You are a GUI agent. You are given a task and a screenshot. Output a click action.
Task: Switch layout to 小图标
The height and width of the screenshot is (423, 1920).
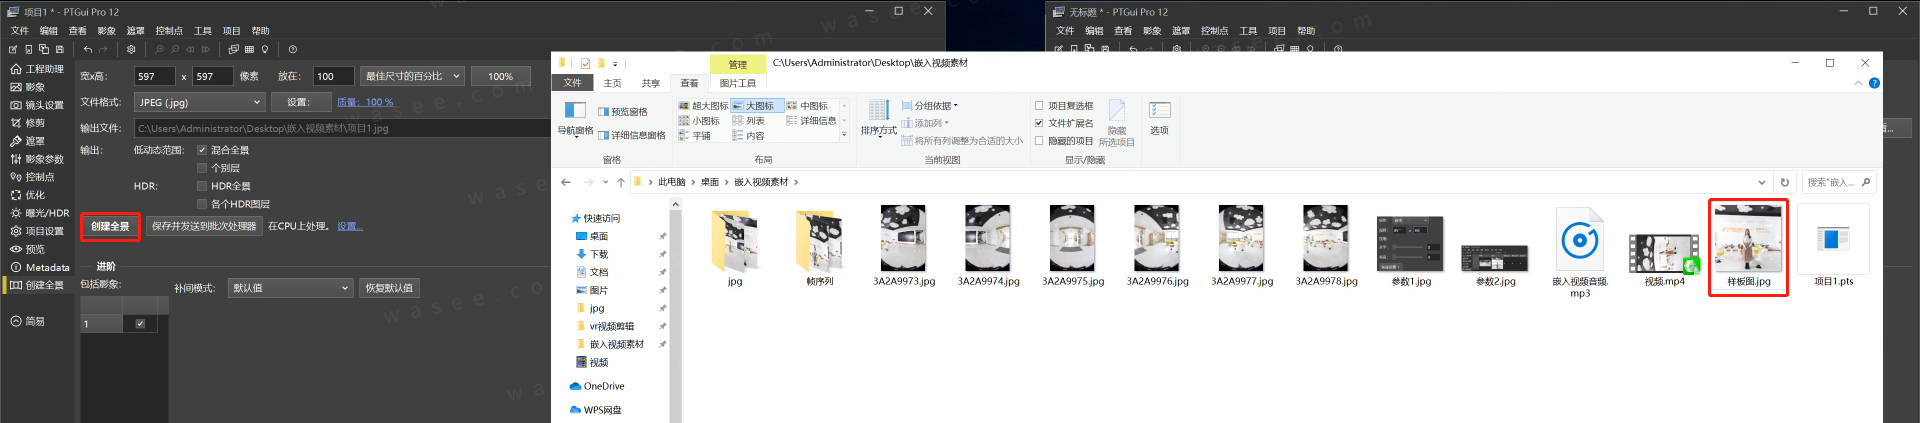point(699,121)
